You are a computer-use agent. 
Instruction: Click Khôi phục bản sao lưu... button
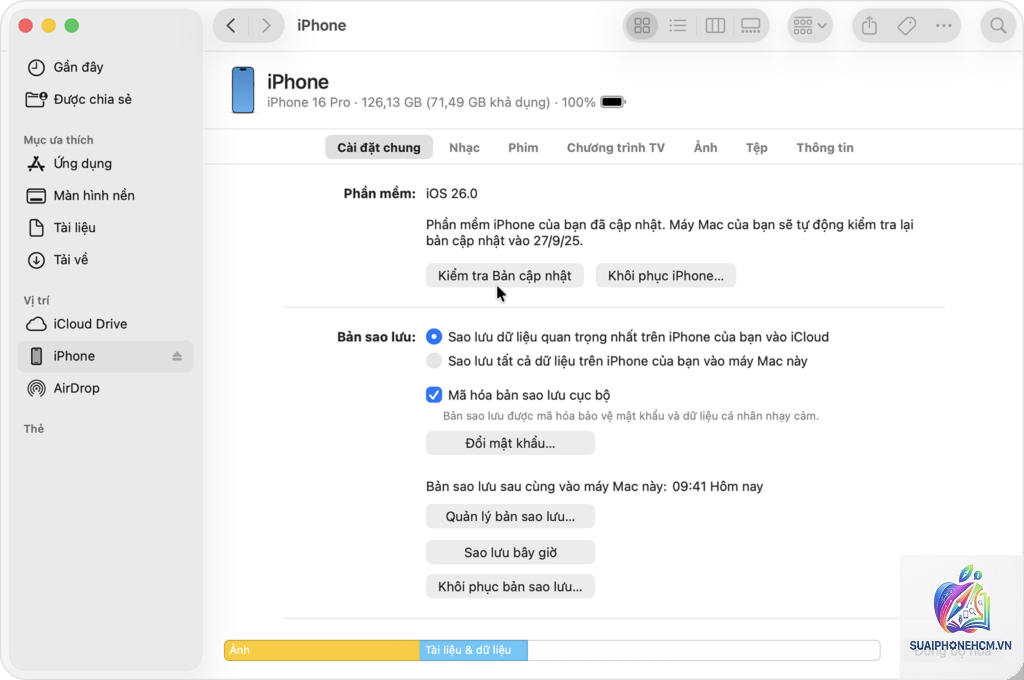tap(510, 587)
